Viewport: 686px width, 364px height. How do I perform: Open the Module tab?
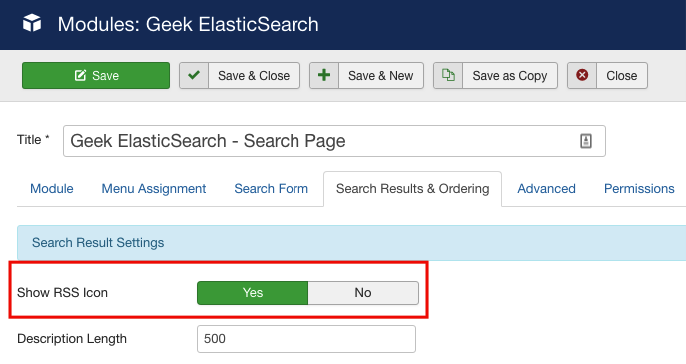[52, 189]
